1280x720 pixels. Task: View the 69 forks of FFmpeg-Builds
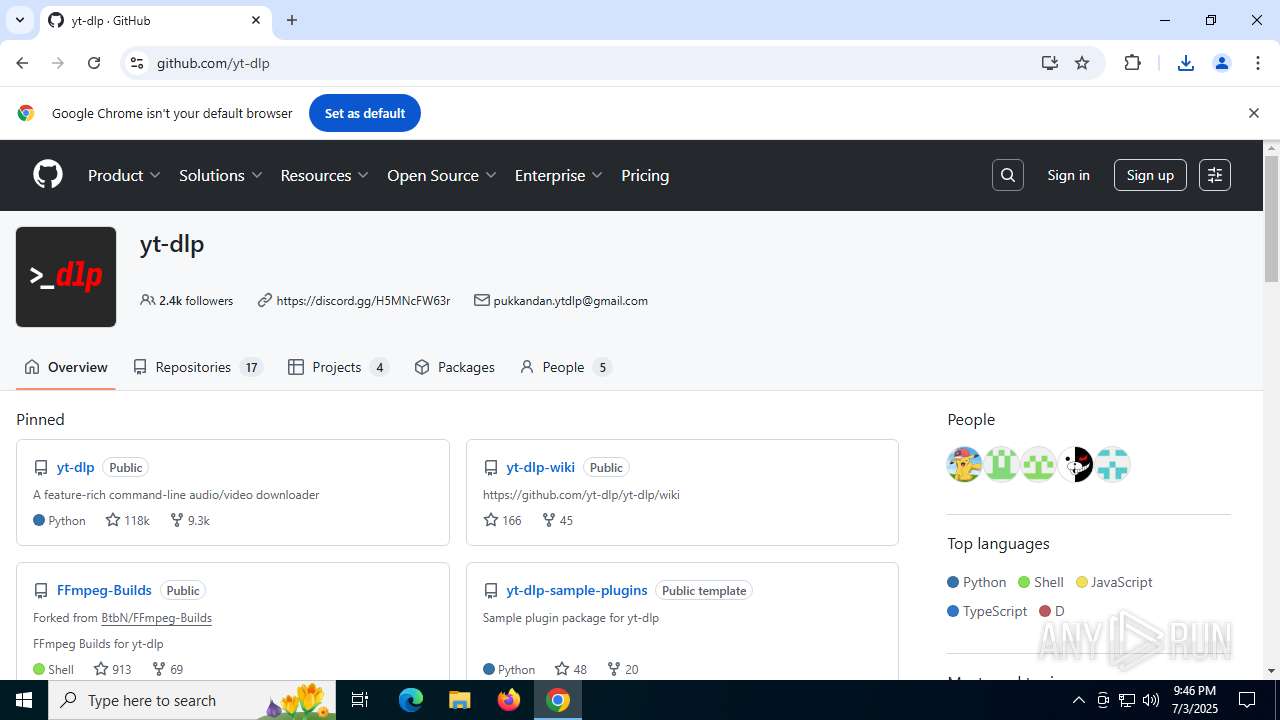coord(167,669)
